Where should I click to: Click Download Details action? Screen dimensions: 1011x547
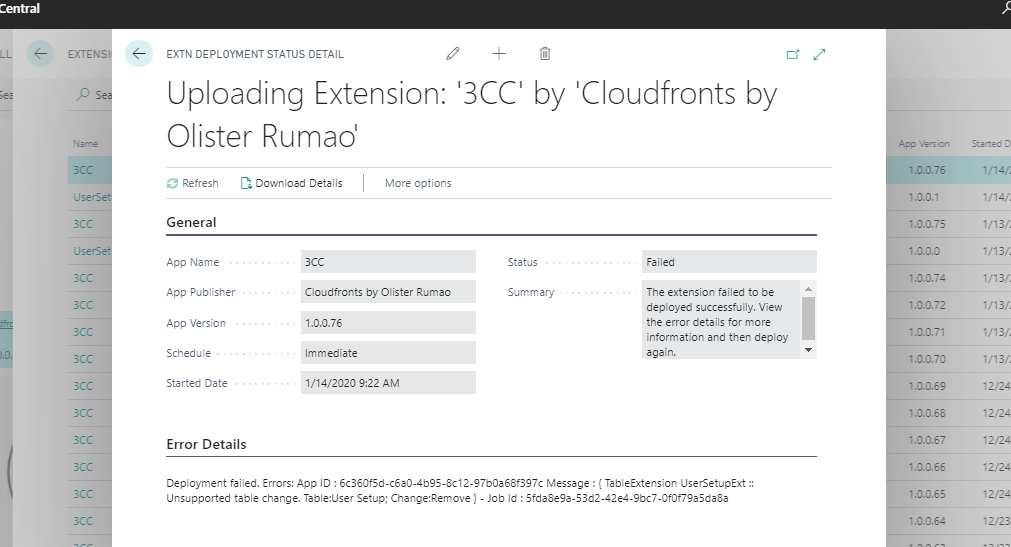tap(291, 183)
